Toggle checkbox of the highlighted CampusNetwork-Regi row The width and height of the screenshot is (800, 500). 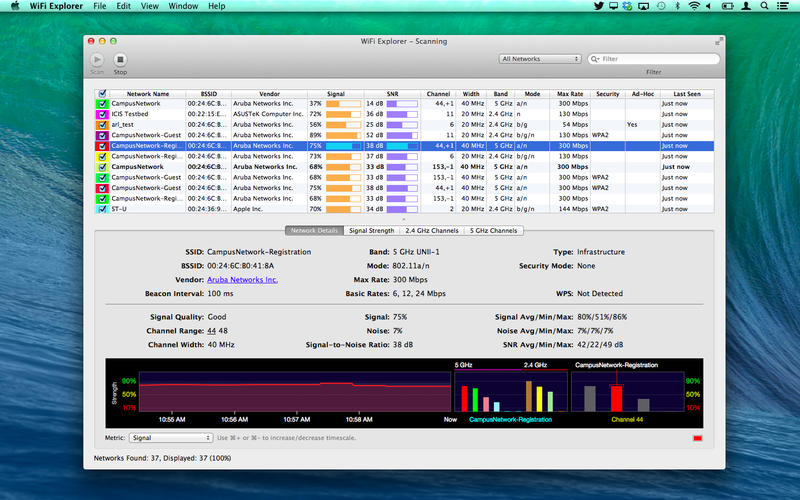click(x=102, y=146)
